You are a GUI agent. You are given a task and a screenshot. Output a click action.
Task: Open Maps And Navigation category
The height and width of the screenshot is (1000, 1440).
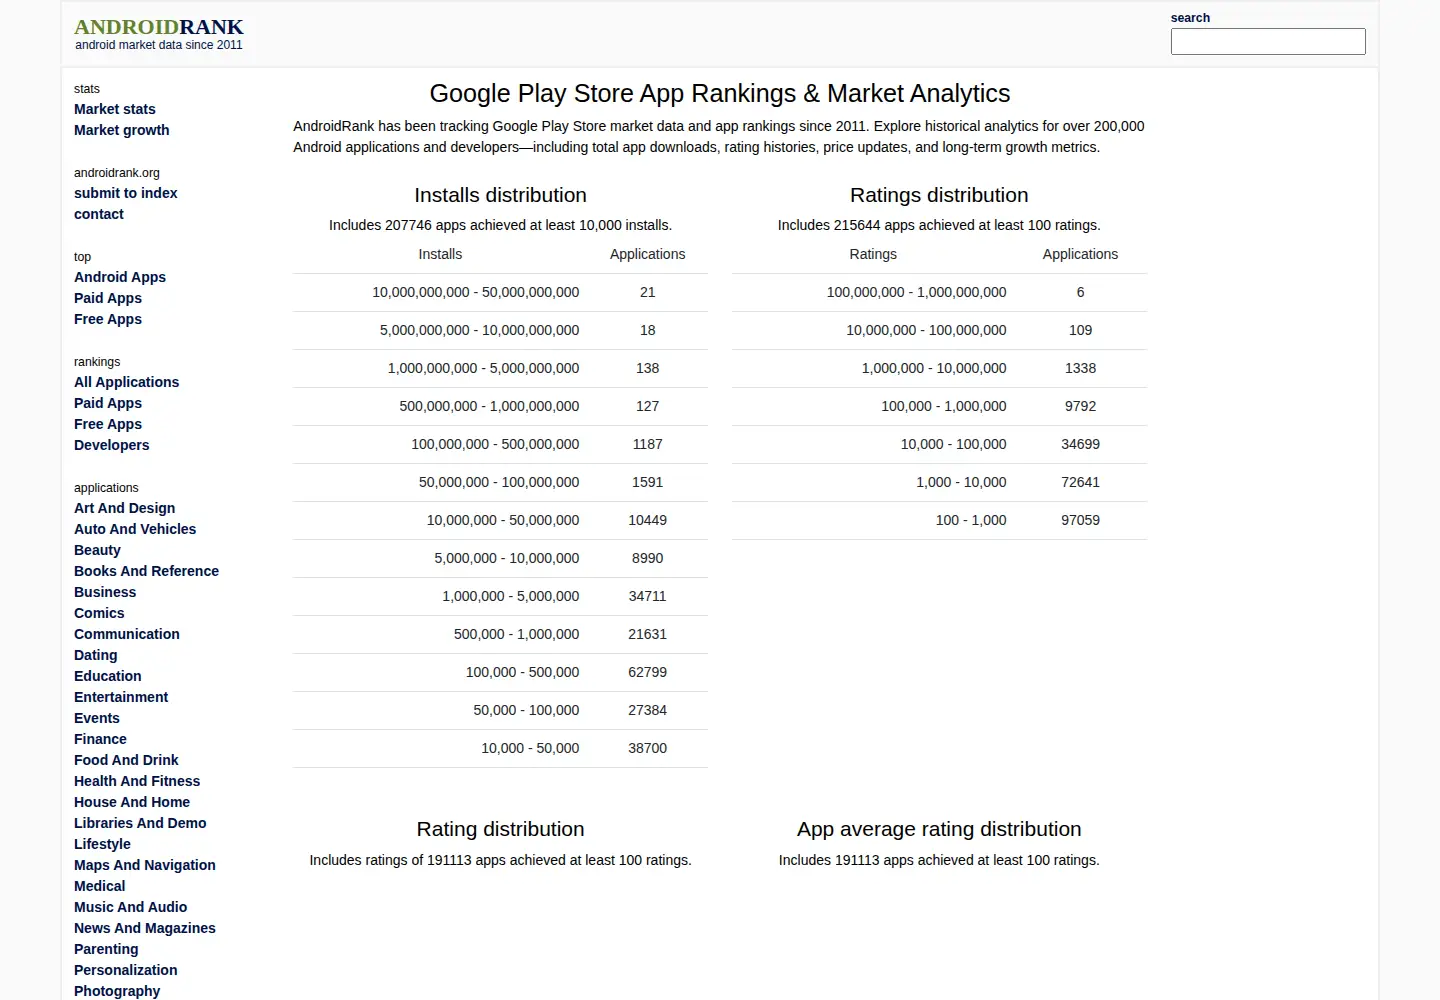click(x=145, y=865)
